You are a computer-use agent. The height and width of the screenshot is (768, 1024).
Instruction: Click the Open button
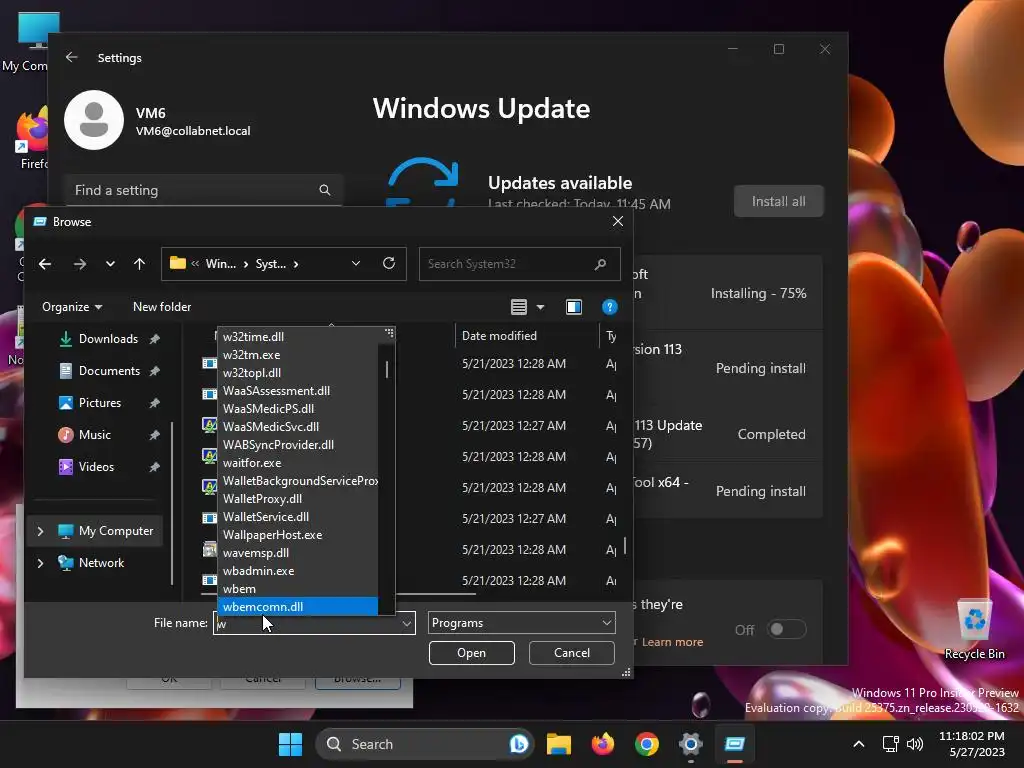(x=472, y=653)
